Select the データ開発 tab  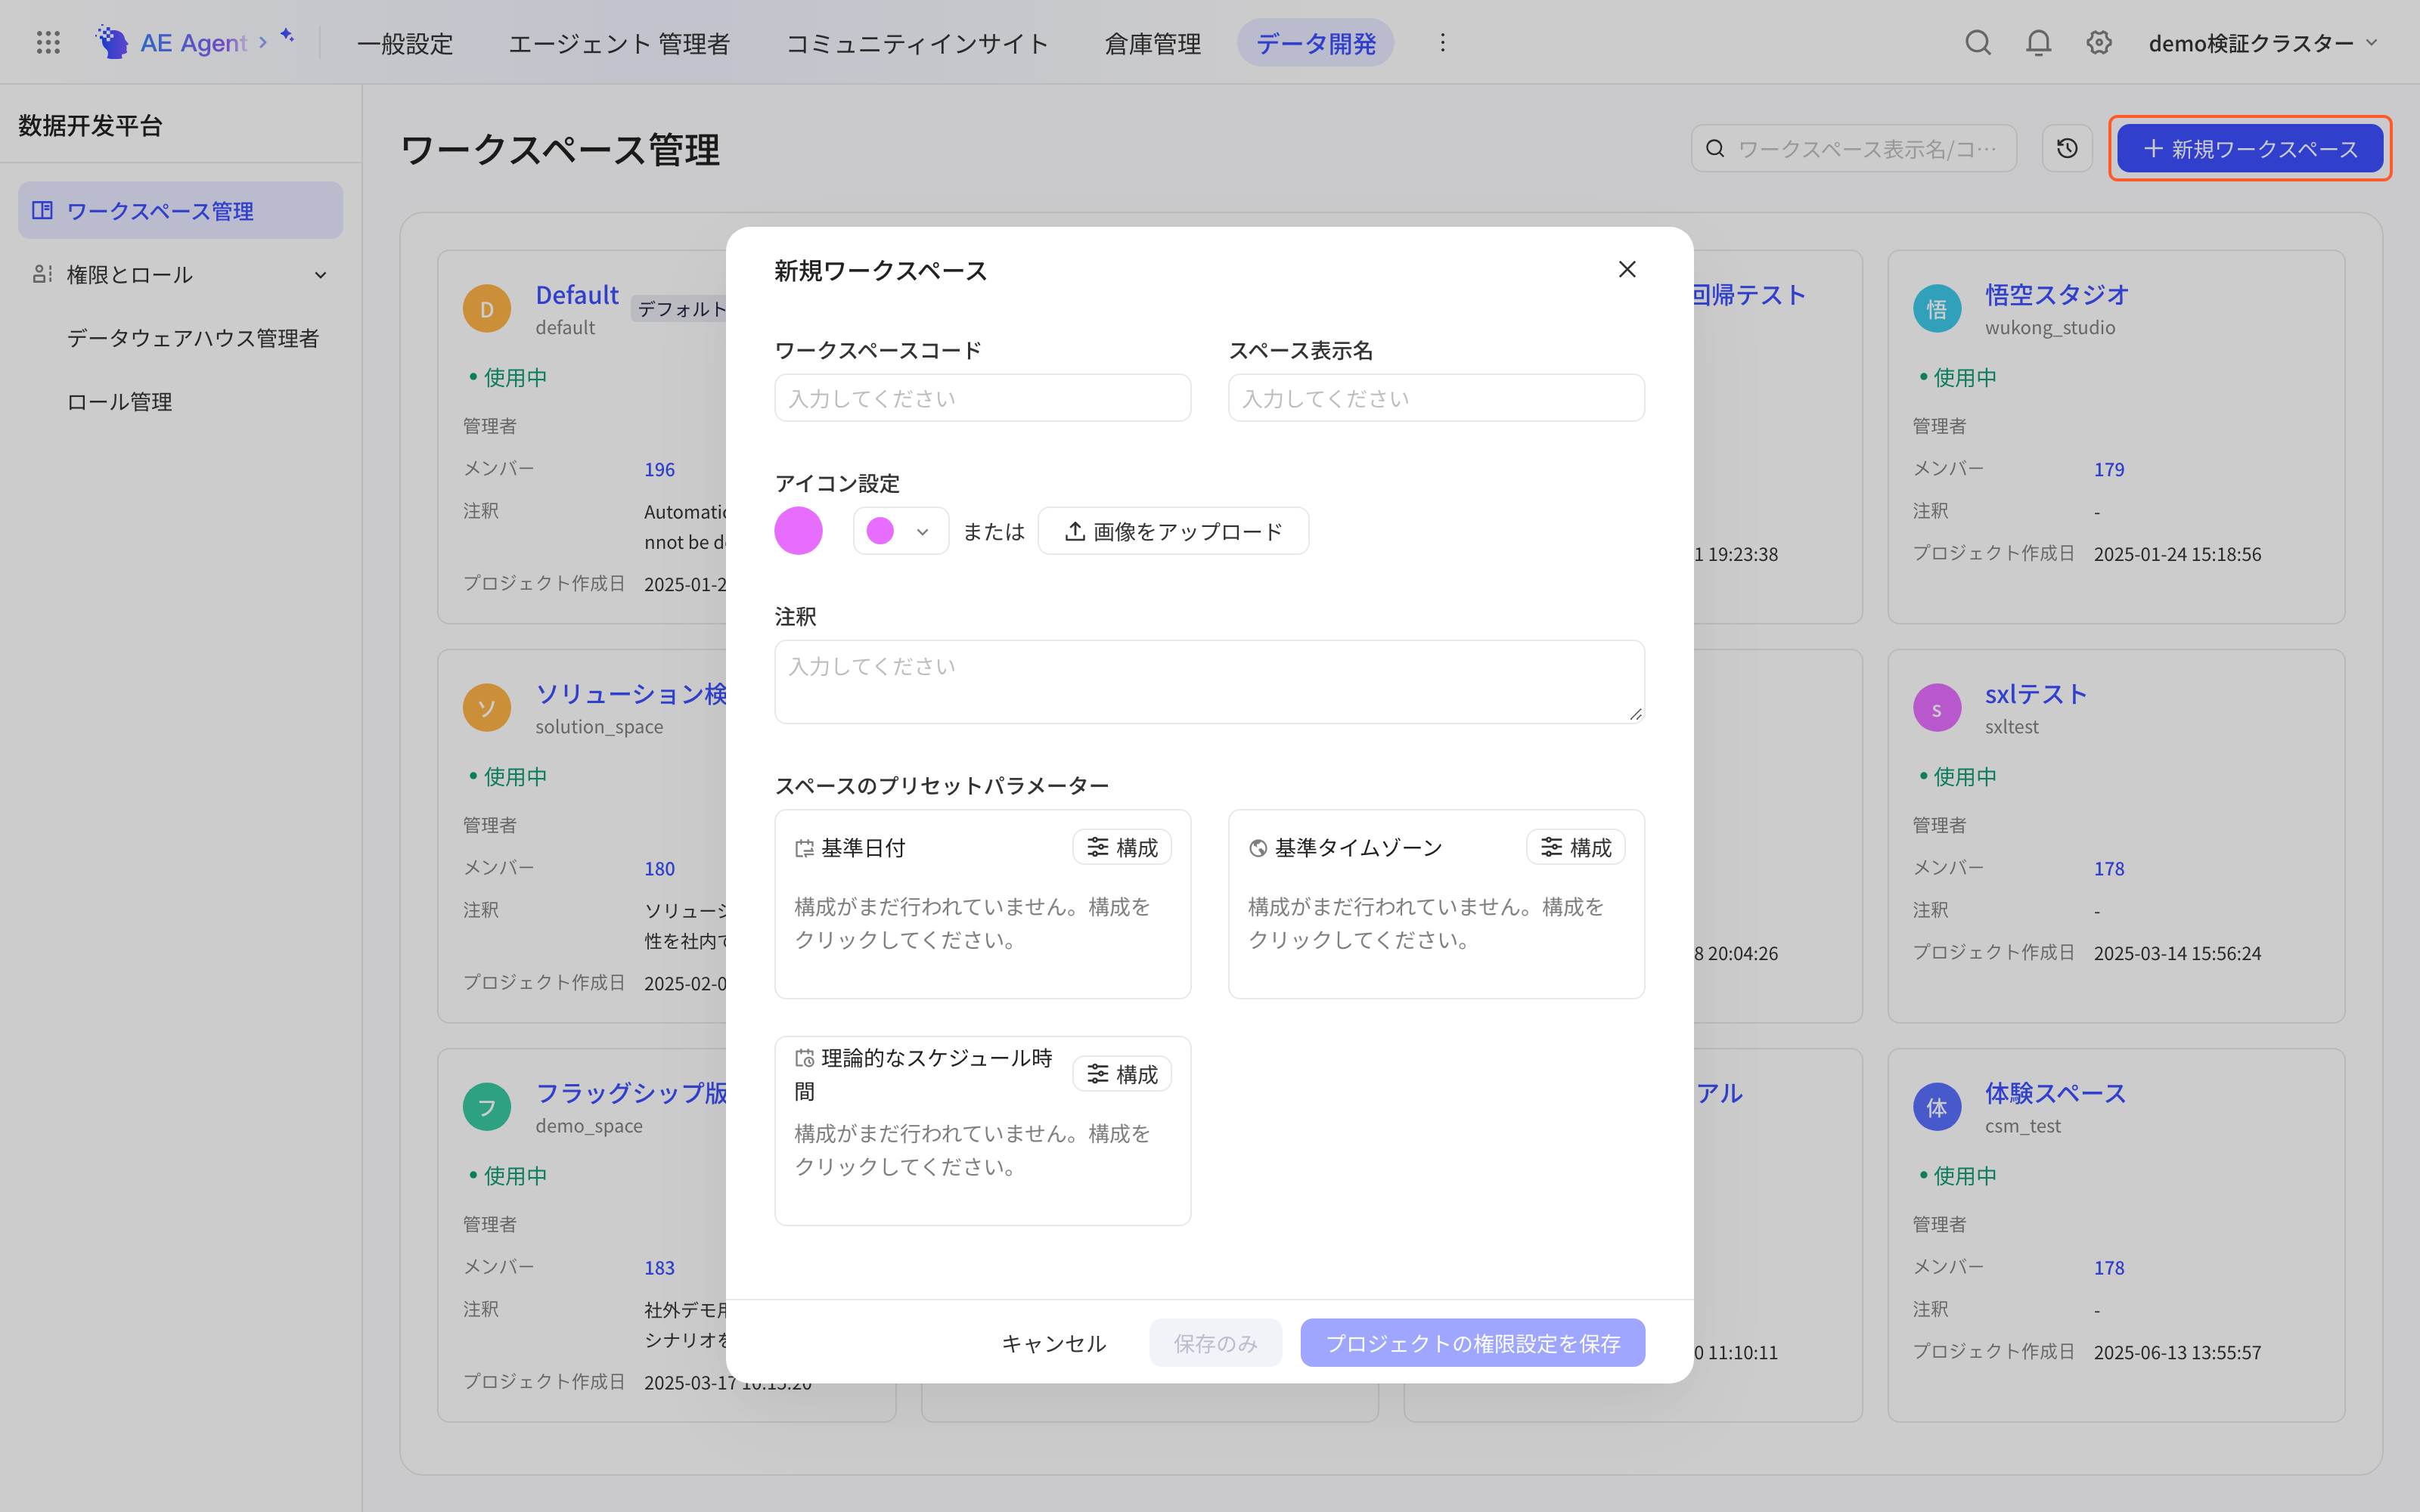point(1316,43)
